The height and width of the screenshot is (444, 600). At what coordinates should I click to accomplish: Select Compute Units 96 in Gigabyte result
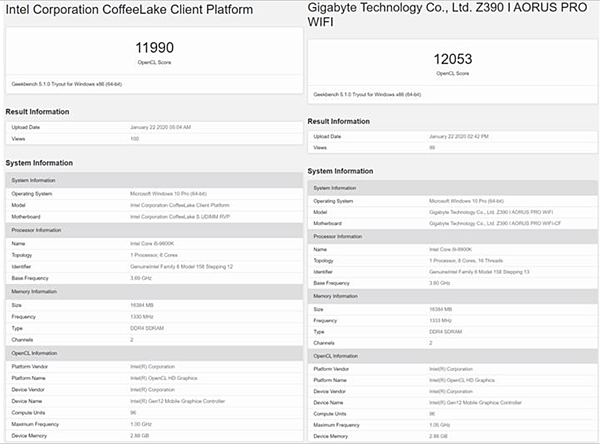click(x=432, y=414)
